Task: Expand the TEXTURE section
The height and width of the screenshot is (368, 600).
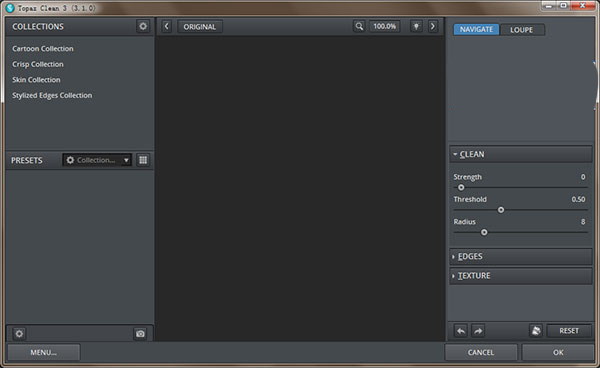Action: [x=520, y=276]
